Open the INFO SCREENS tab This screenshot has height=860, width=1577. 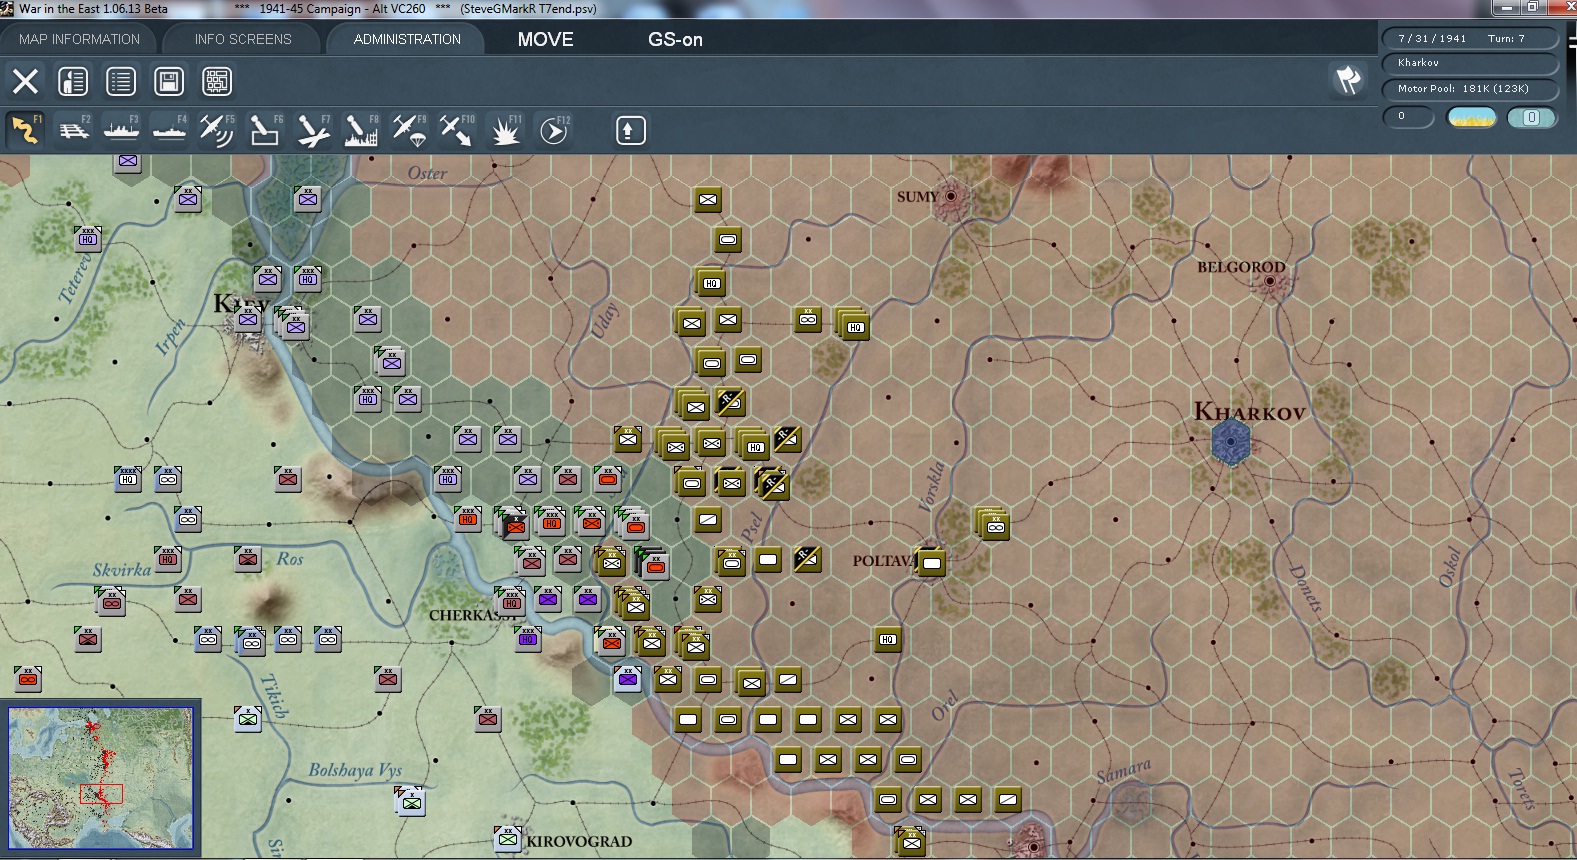(x=243, y=39)
